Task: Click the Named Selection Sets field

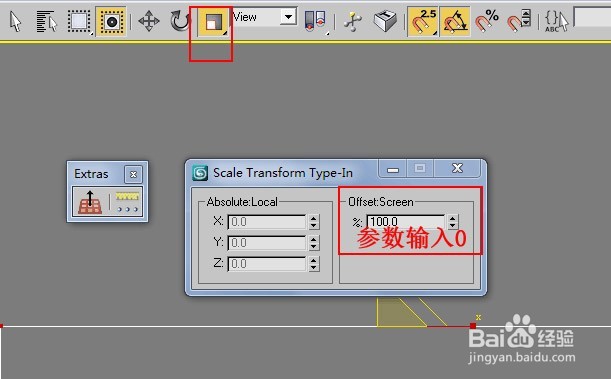Action: [x=592, y=17]
